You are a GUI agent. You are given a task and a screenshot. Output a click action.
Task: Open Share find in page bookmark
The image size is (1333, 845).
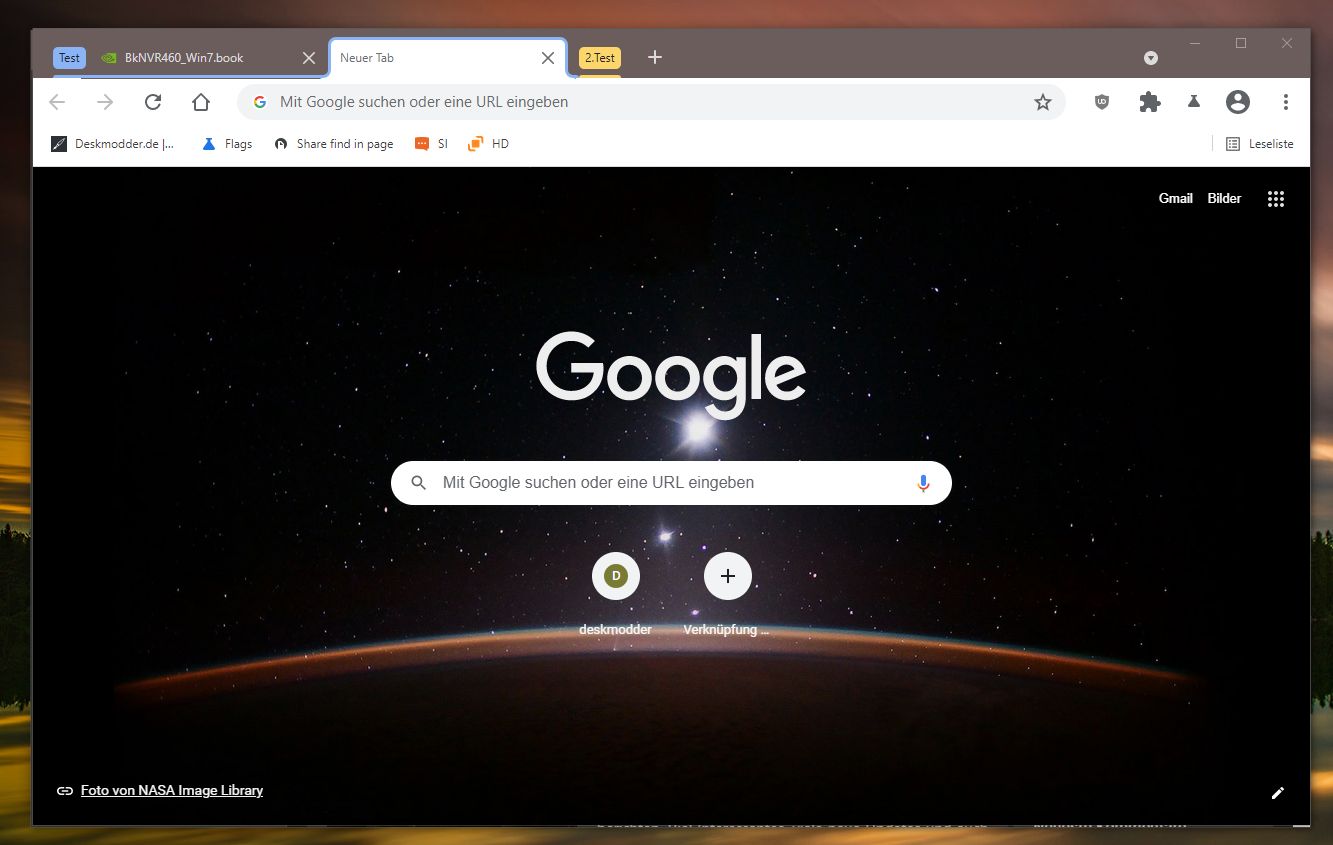click(x=334, y=144)
